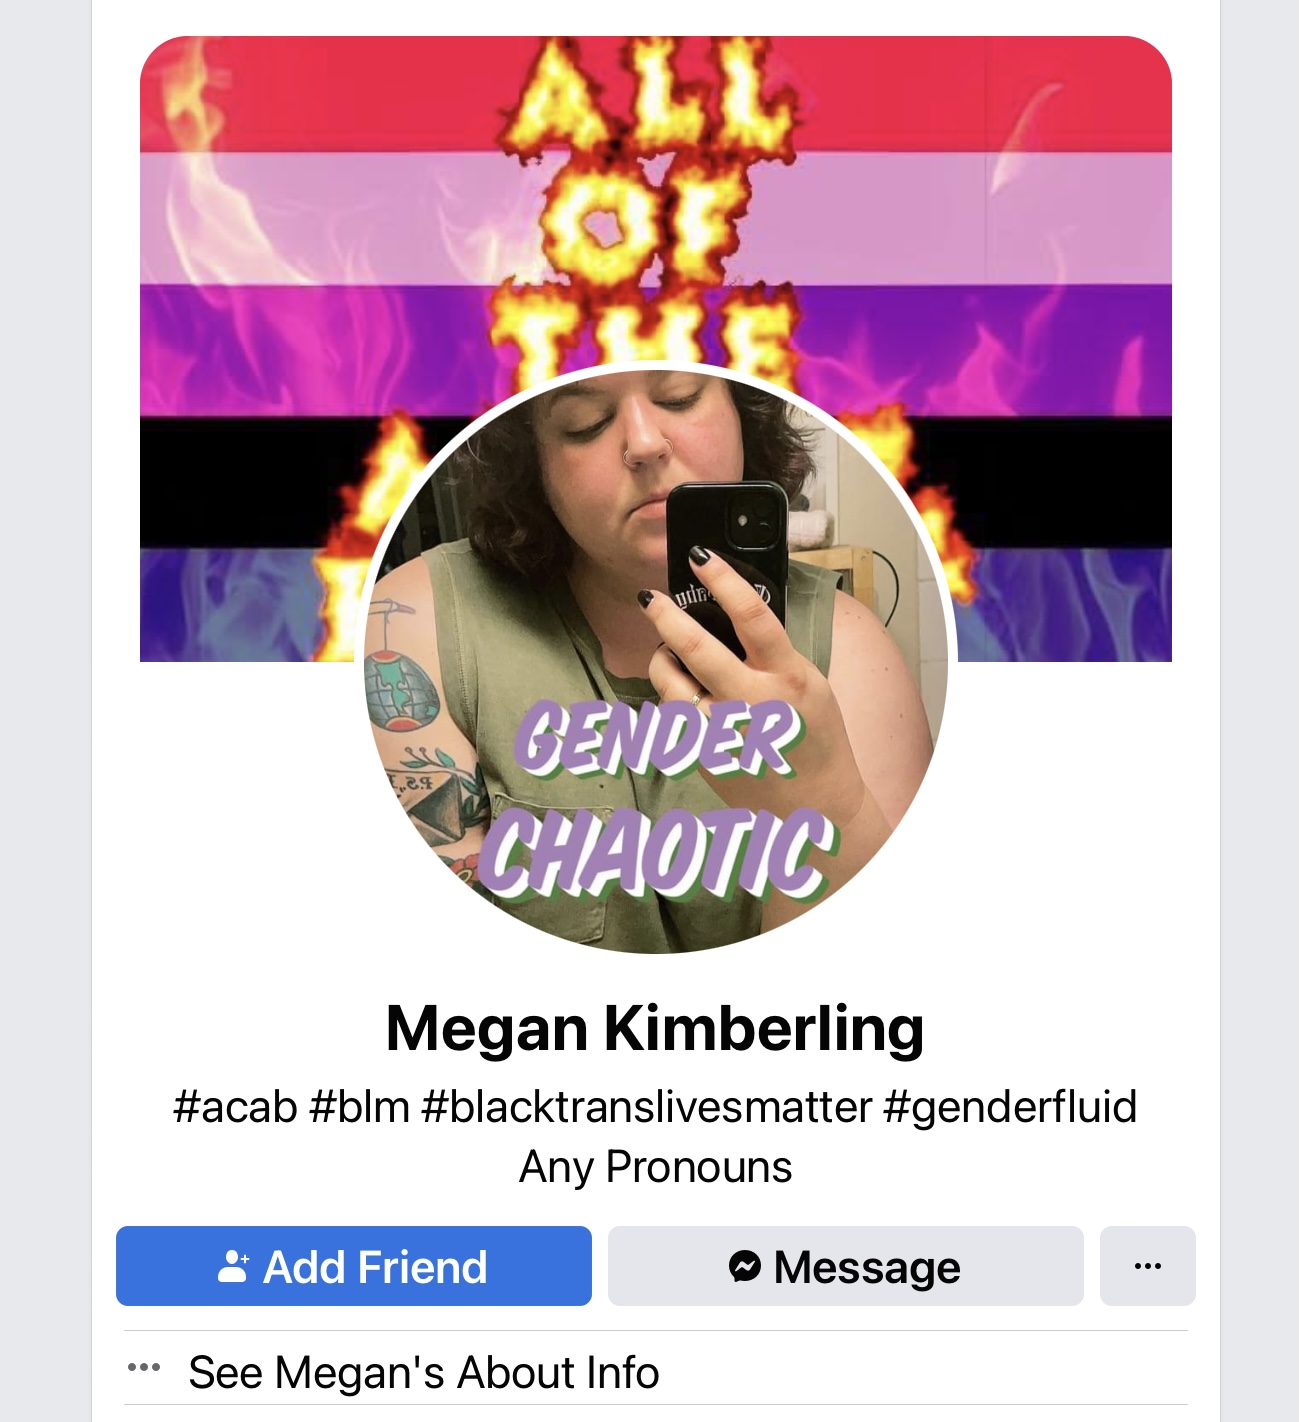The width and height of the screenshot is (1299, 1422).
Task: Send a friend request with Add Friend
Action: [x=354, y=1266]
